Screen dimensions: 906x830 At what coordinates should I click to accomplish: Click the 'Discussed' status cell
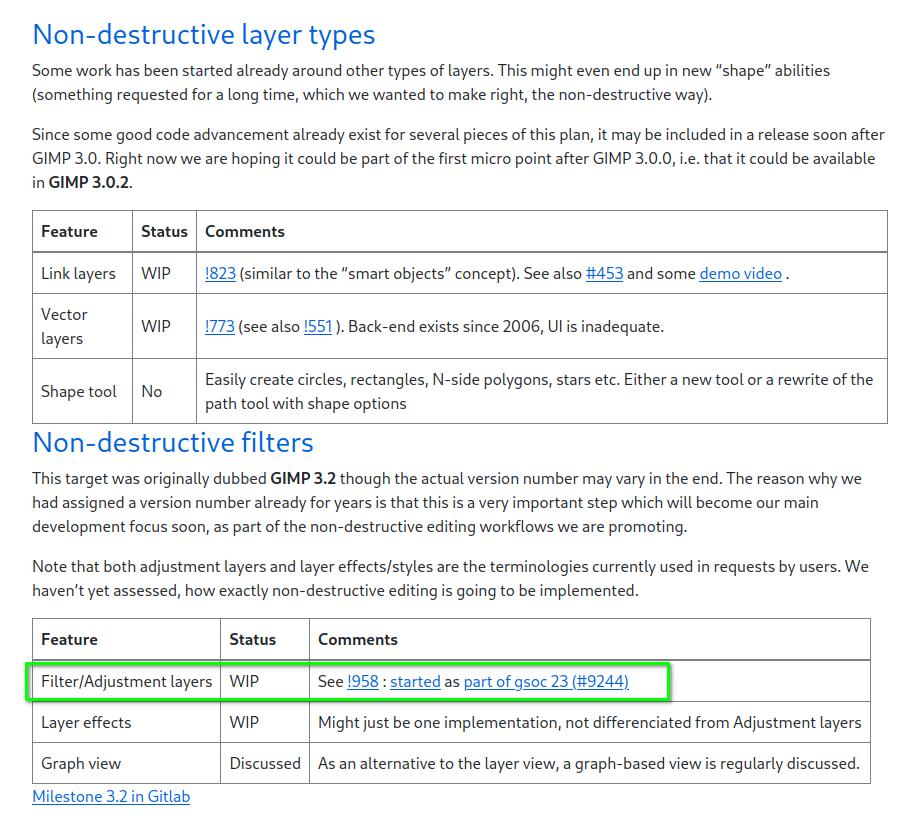coord(264,763)
